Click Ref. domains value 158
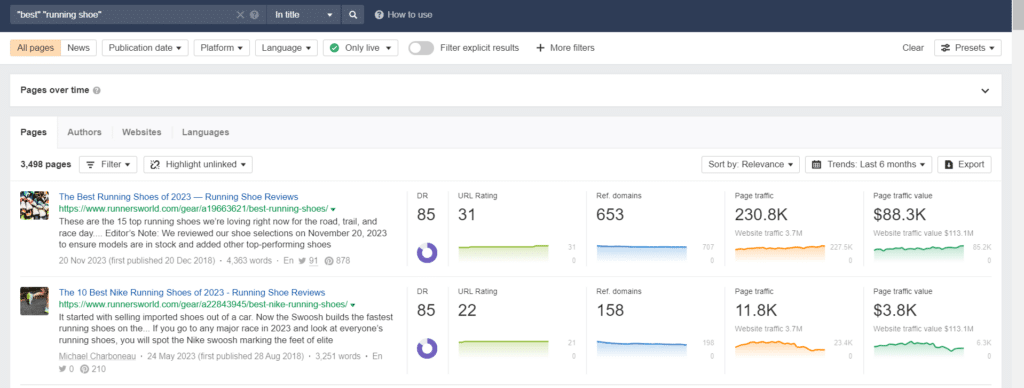Screen dimensions: 1024x388 [610, 310]
